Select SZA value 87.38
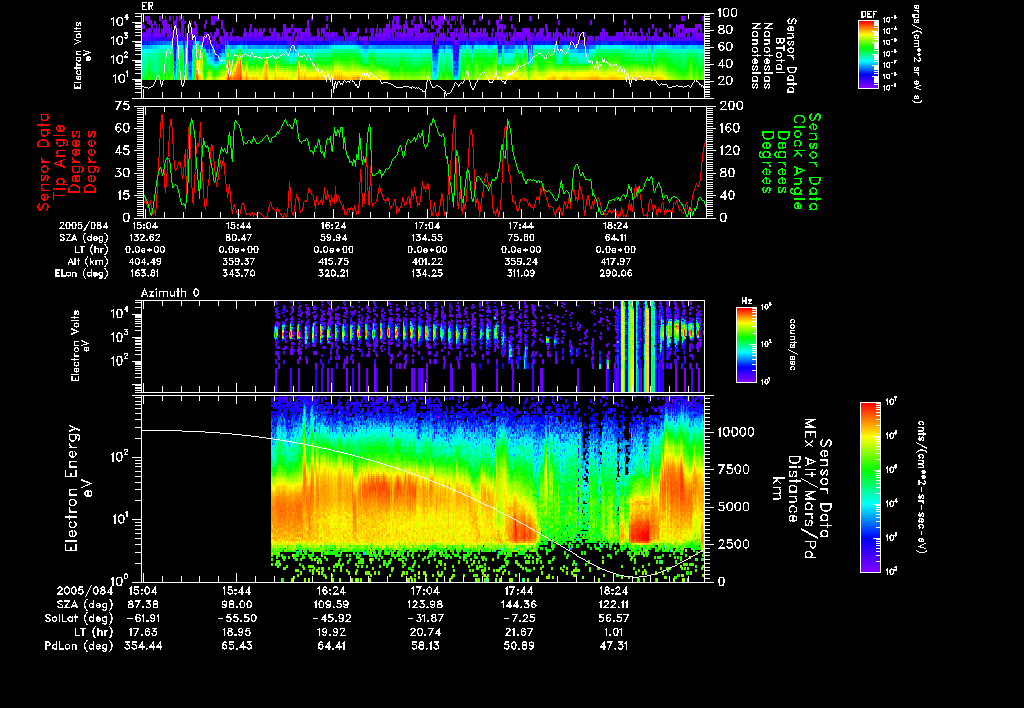 pos(142,604)
